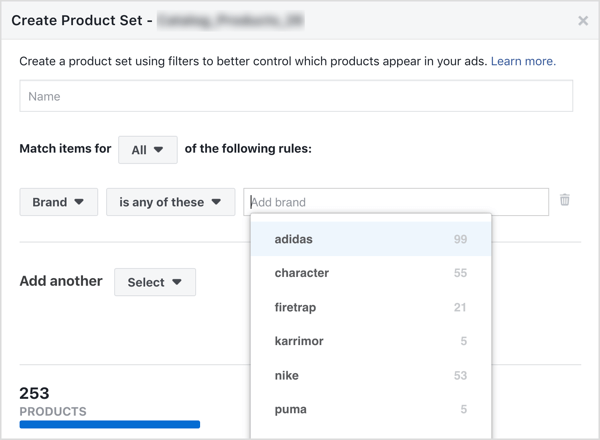Choose character from the brand list

[371, 273]
